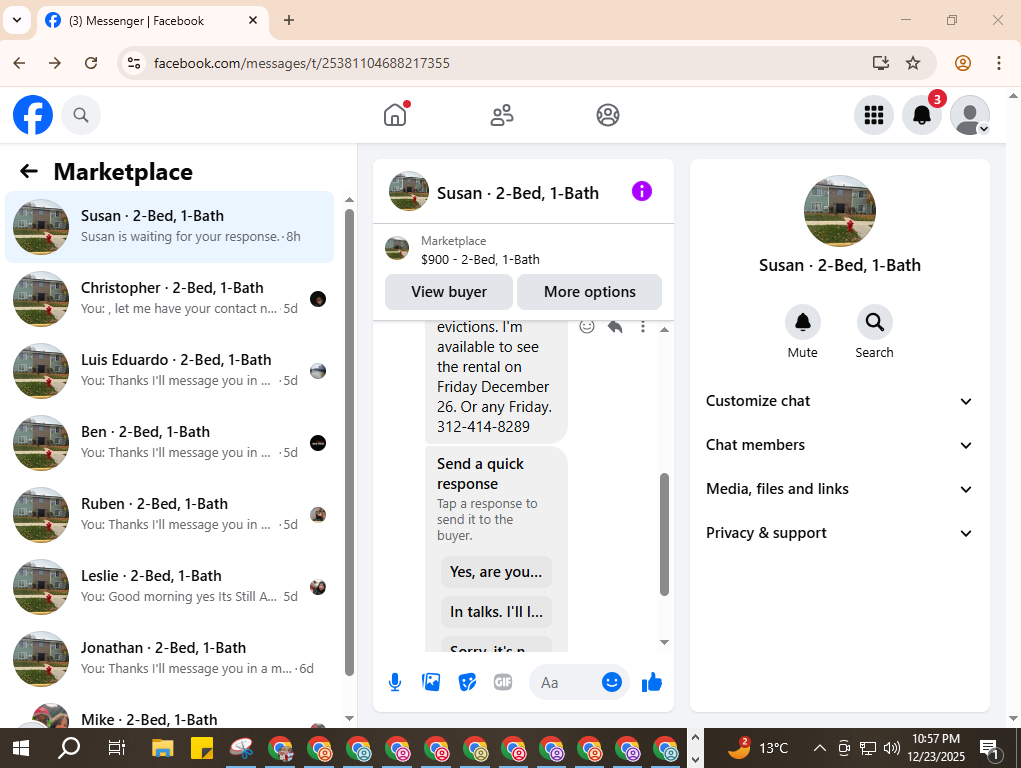Click More options button
1021x768 pixels.
point(589,292)
